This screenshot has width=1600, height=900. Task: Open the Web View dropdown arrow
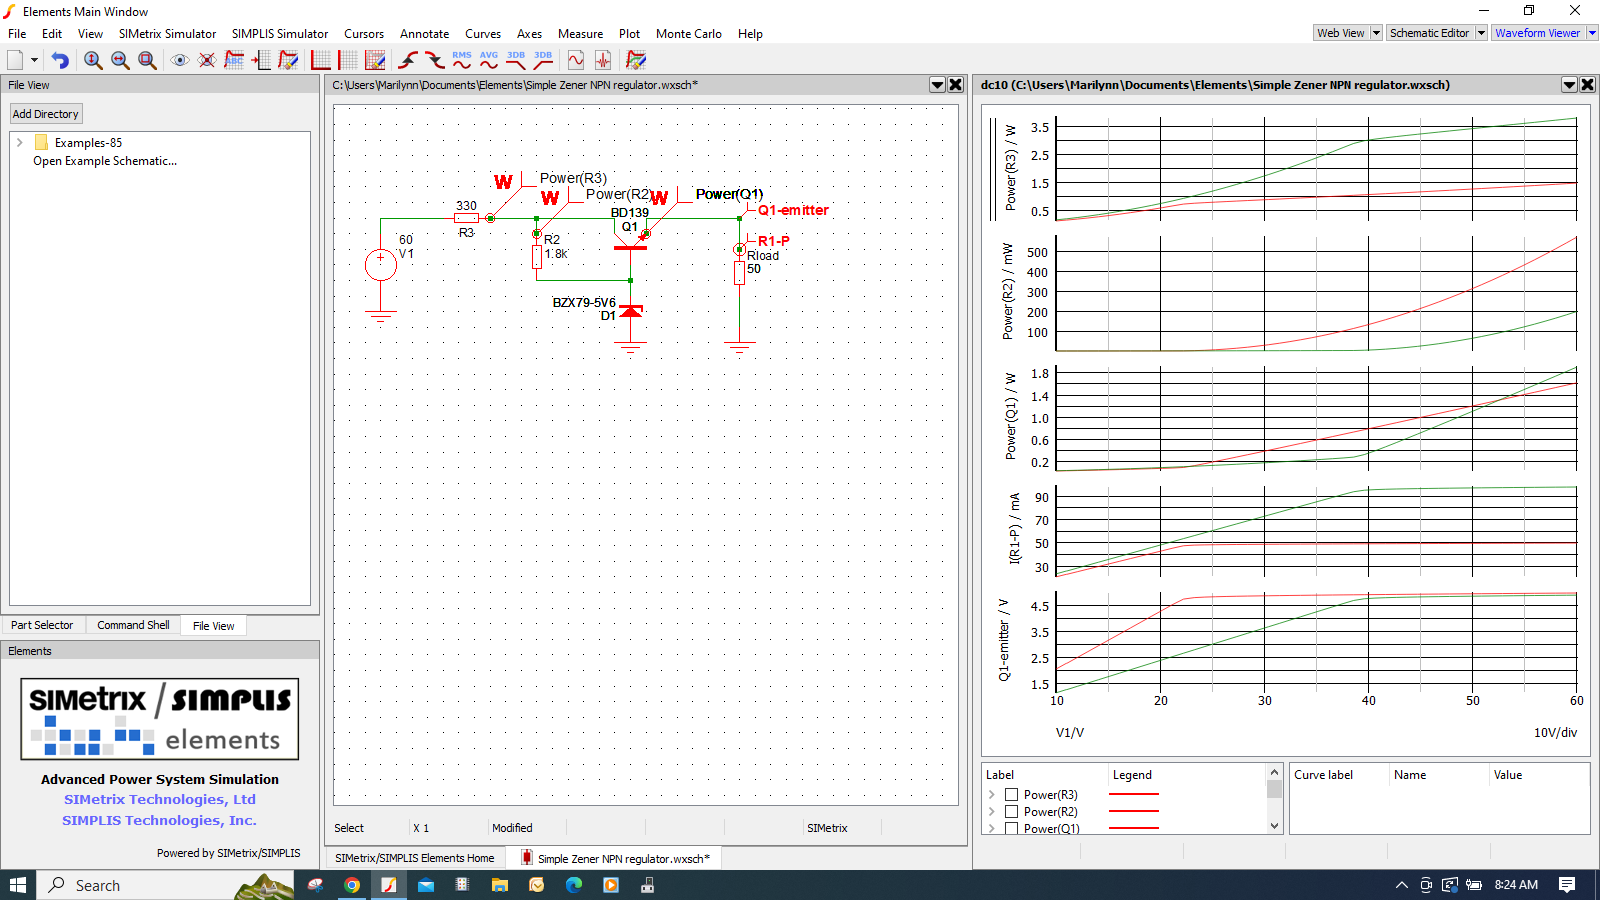(x=1376, y=33)
